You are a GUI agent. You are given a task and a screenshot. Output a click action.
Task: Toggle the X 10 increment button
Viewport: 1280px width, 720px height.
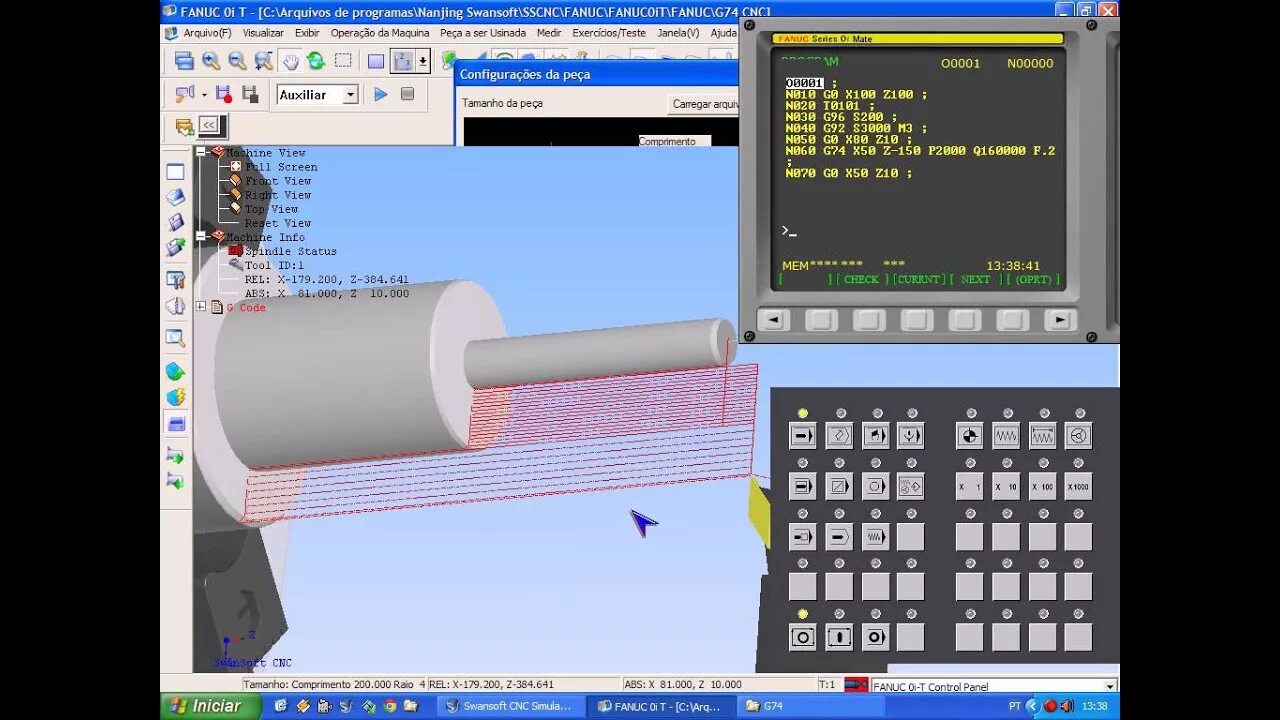pyautogui.click(x=1006, y=486)
